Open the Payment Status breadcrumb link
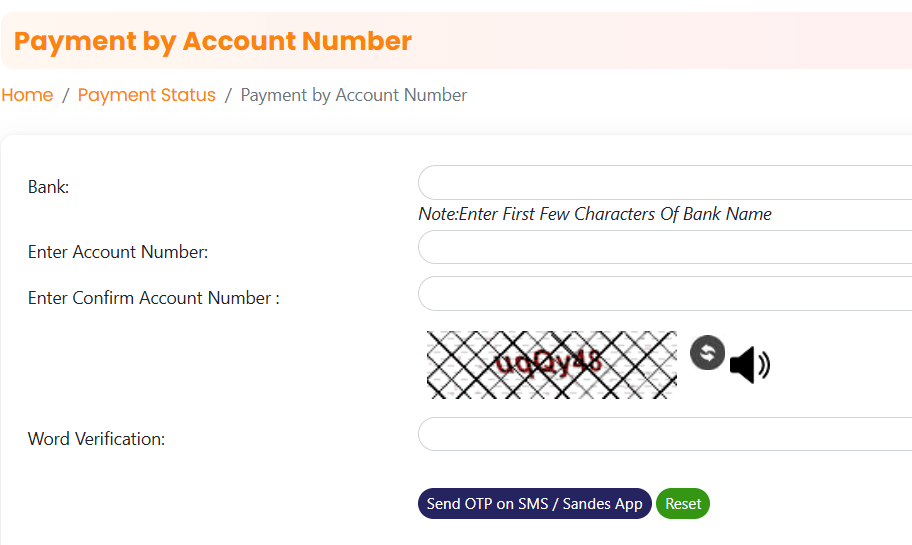Viewport: 912px width, 545px height. pos(147,95)
